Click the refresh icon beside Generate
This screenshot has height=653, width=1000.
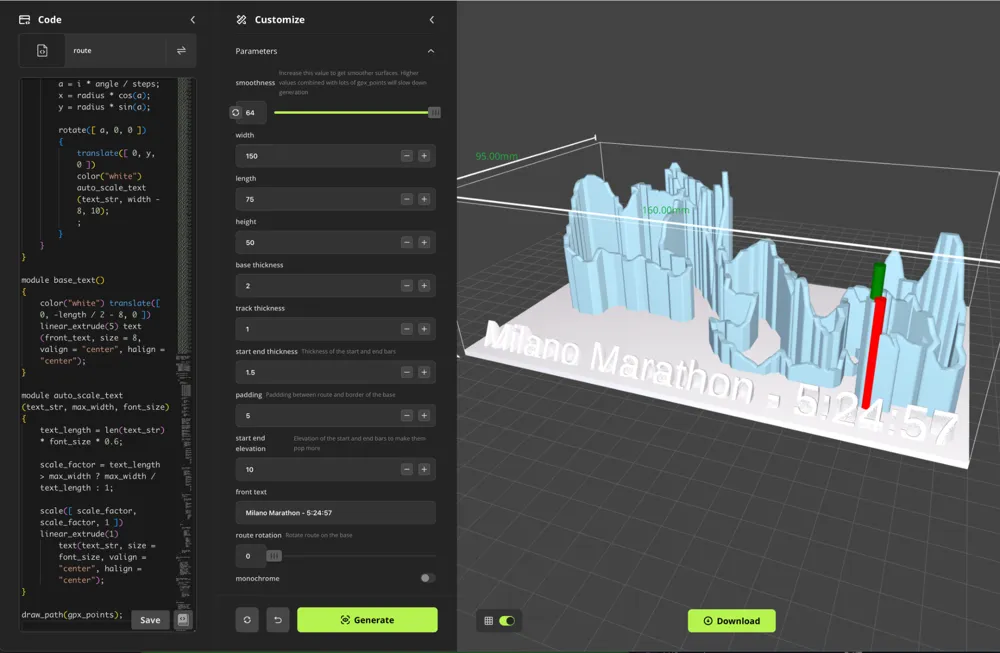[246, 619]
